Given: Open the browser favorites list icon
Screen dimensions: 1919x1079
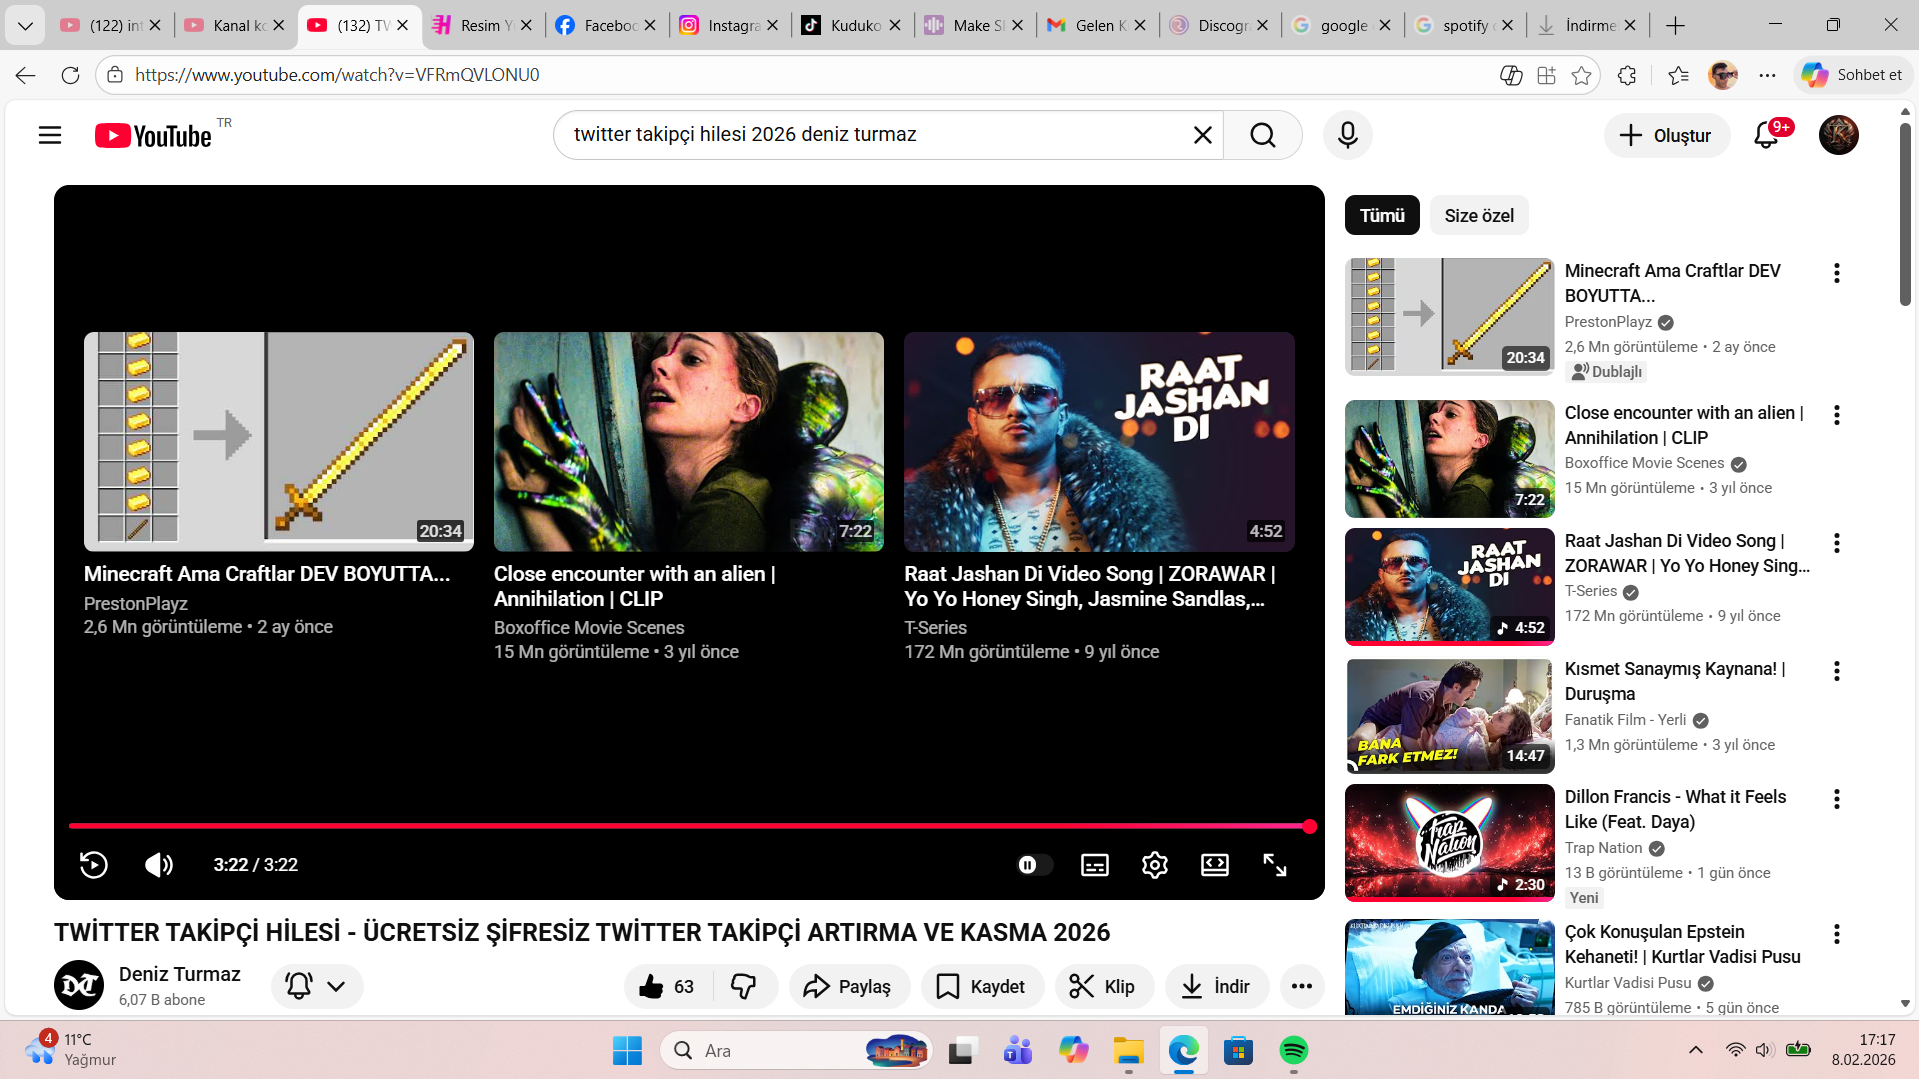Looking at the screenshot, I should click(1679, 75).
